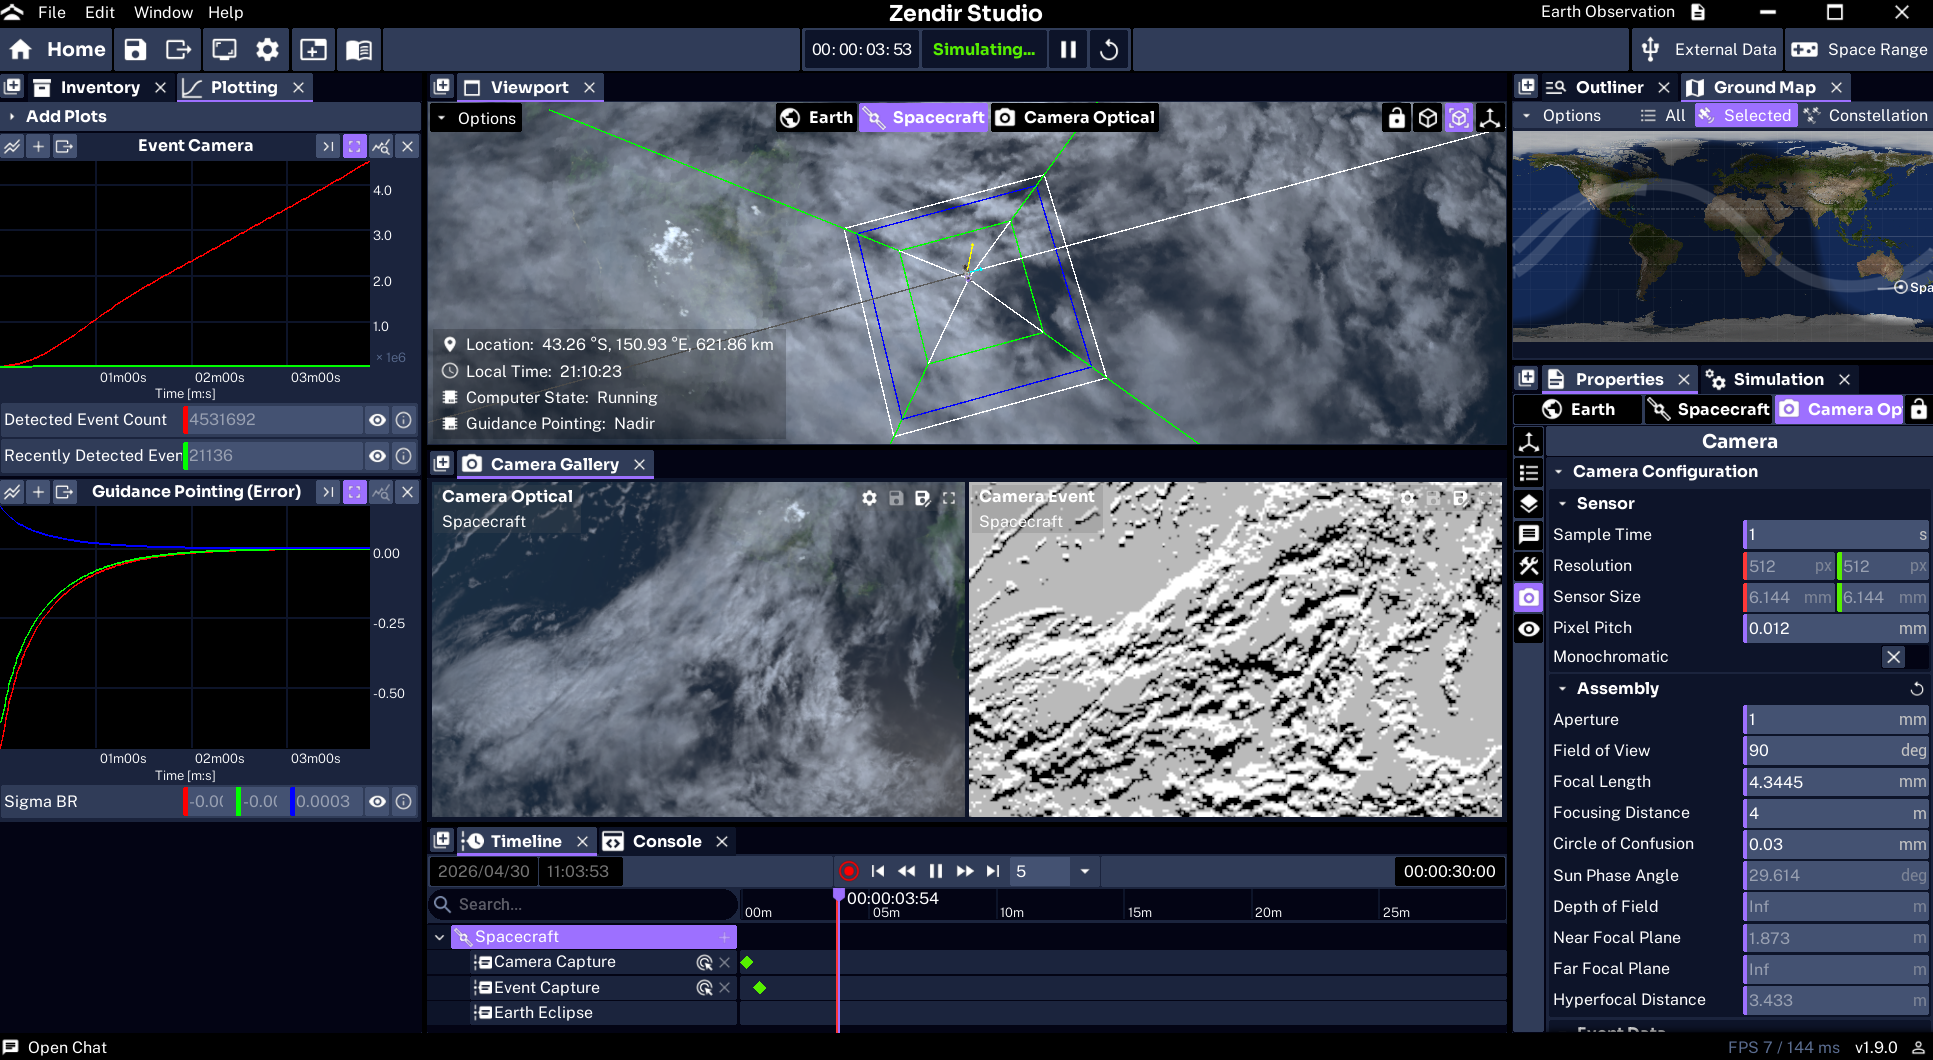Collapse the Assembly section
Screen dimensions: 1933x1060
(1563, 689)
